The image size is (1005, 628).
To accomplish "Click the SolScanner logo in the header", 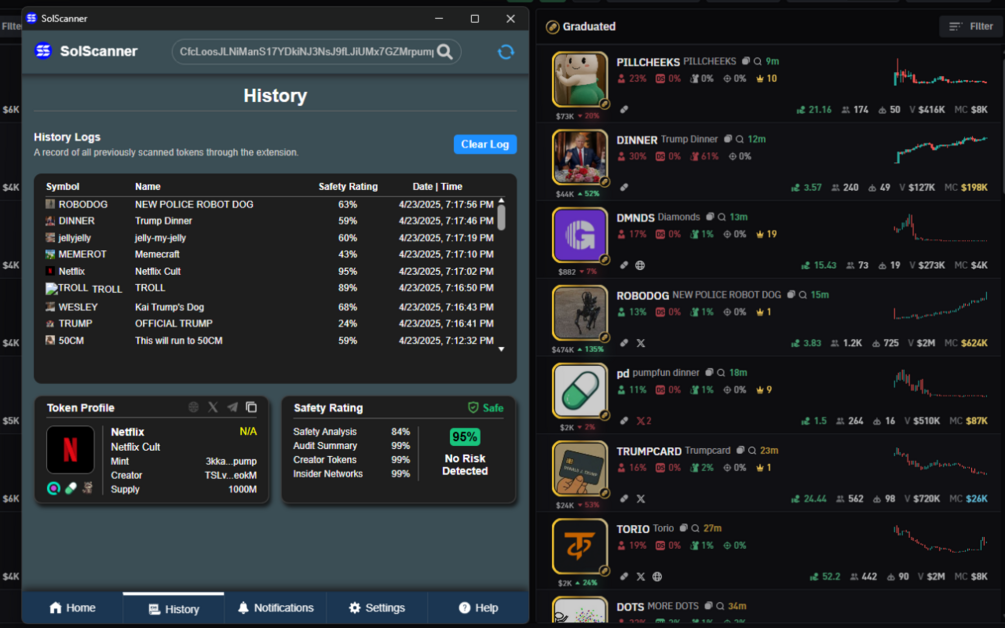I will coord(43,51).
